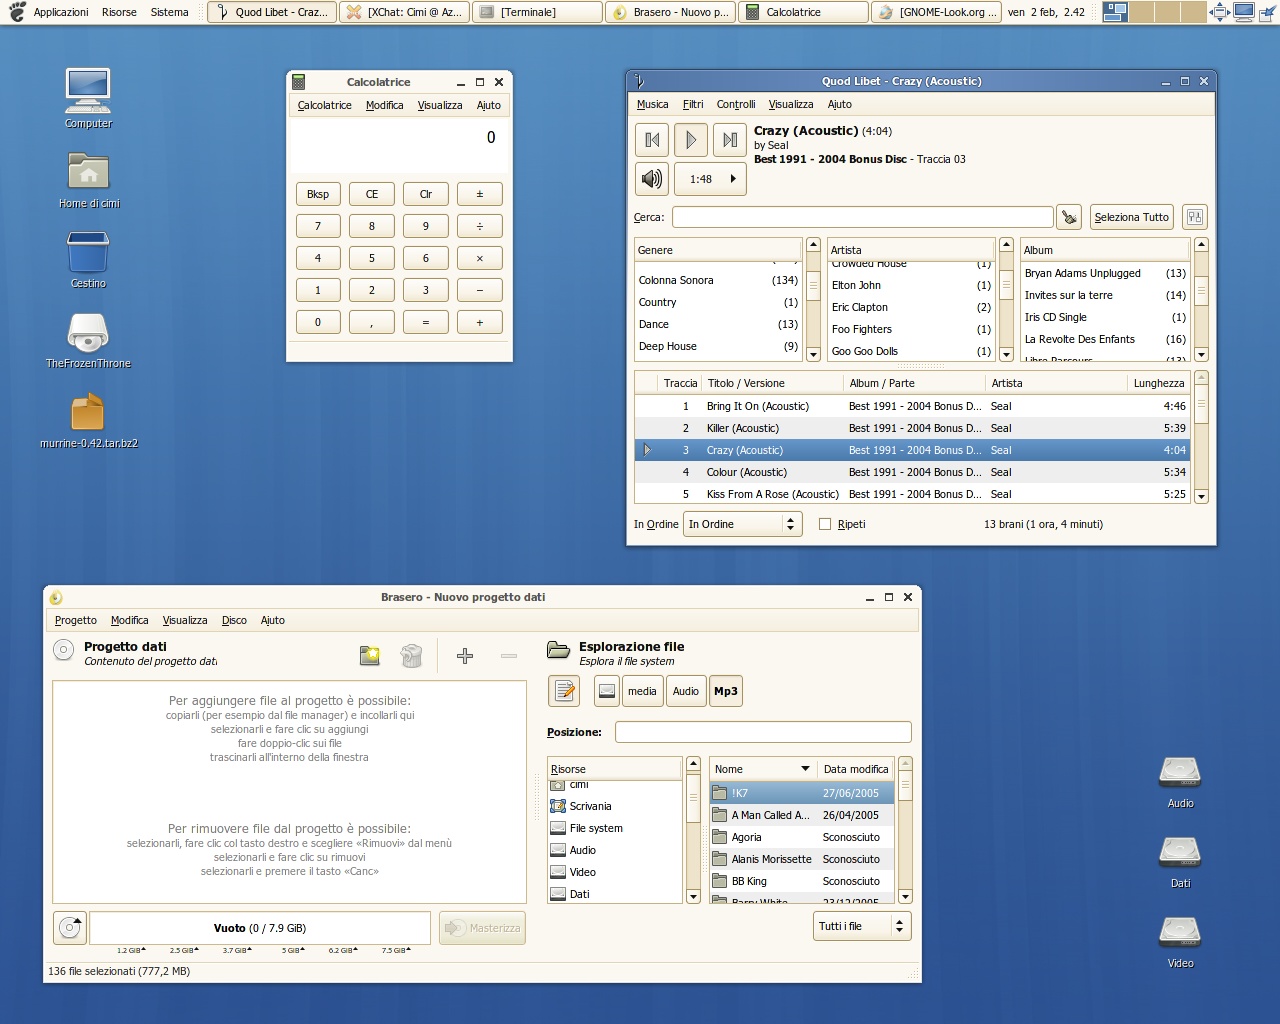Click the disc icon beside Vuoto capacity bar
The image size is (1280, 1024).
70,928
